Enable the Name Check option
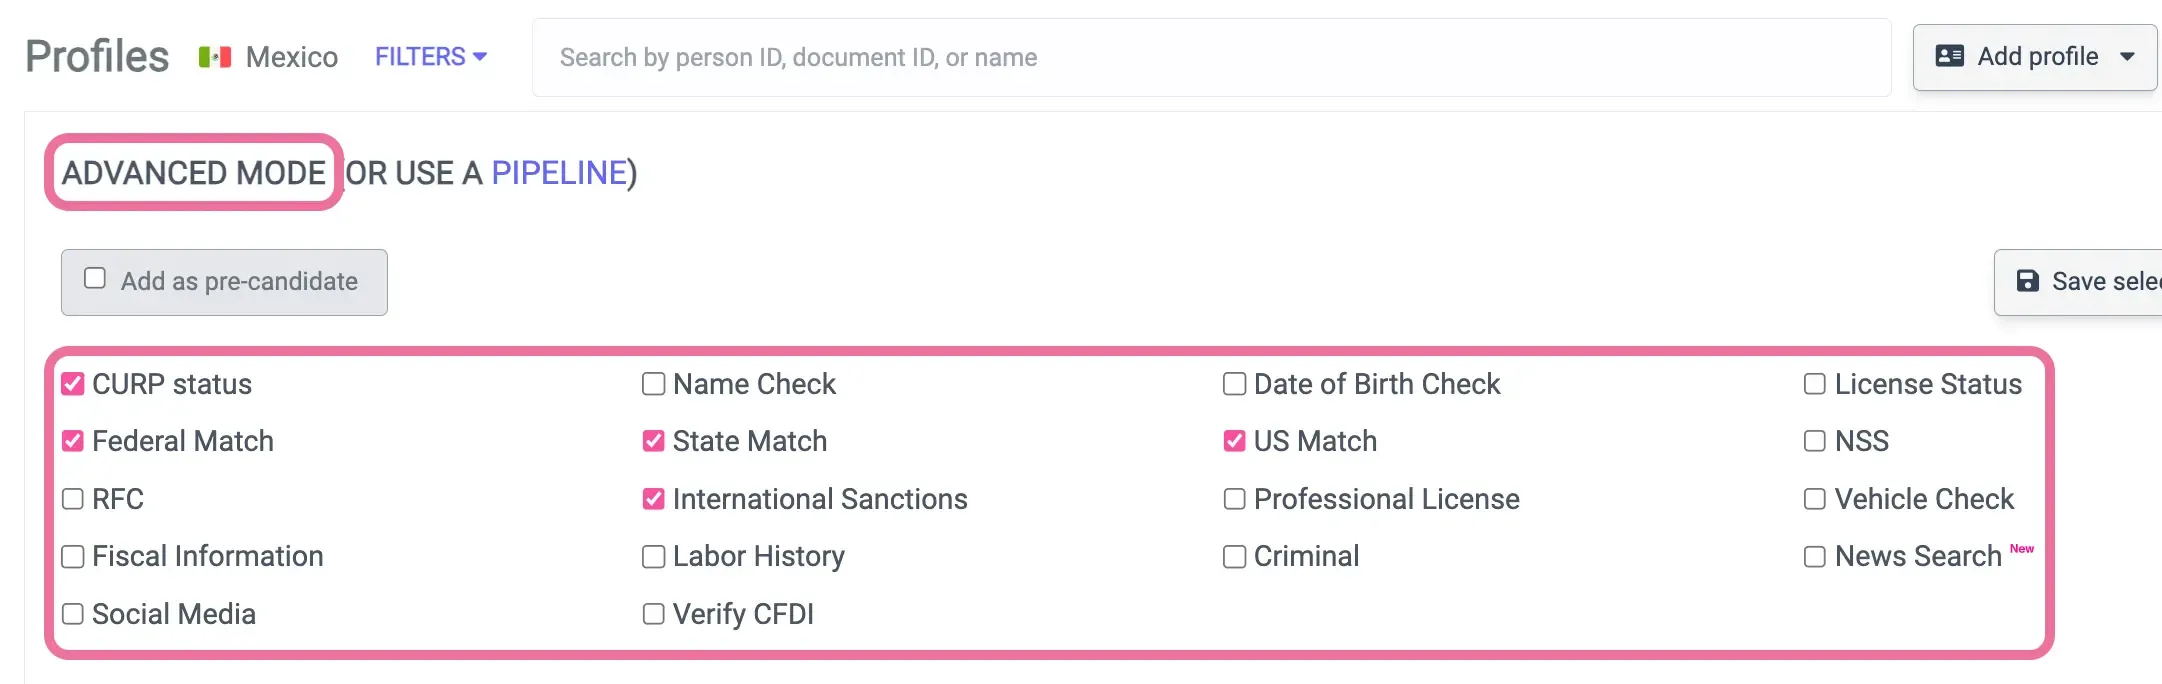The height and width of the screenshot is (684, 2162). pyautogui.click(x=653, y=383)
